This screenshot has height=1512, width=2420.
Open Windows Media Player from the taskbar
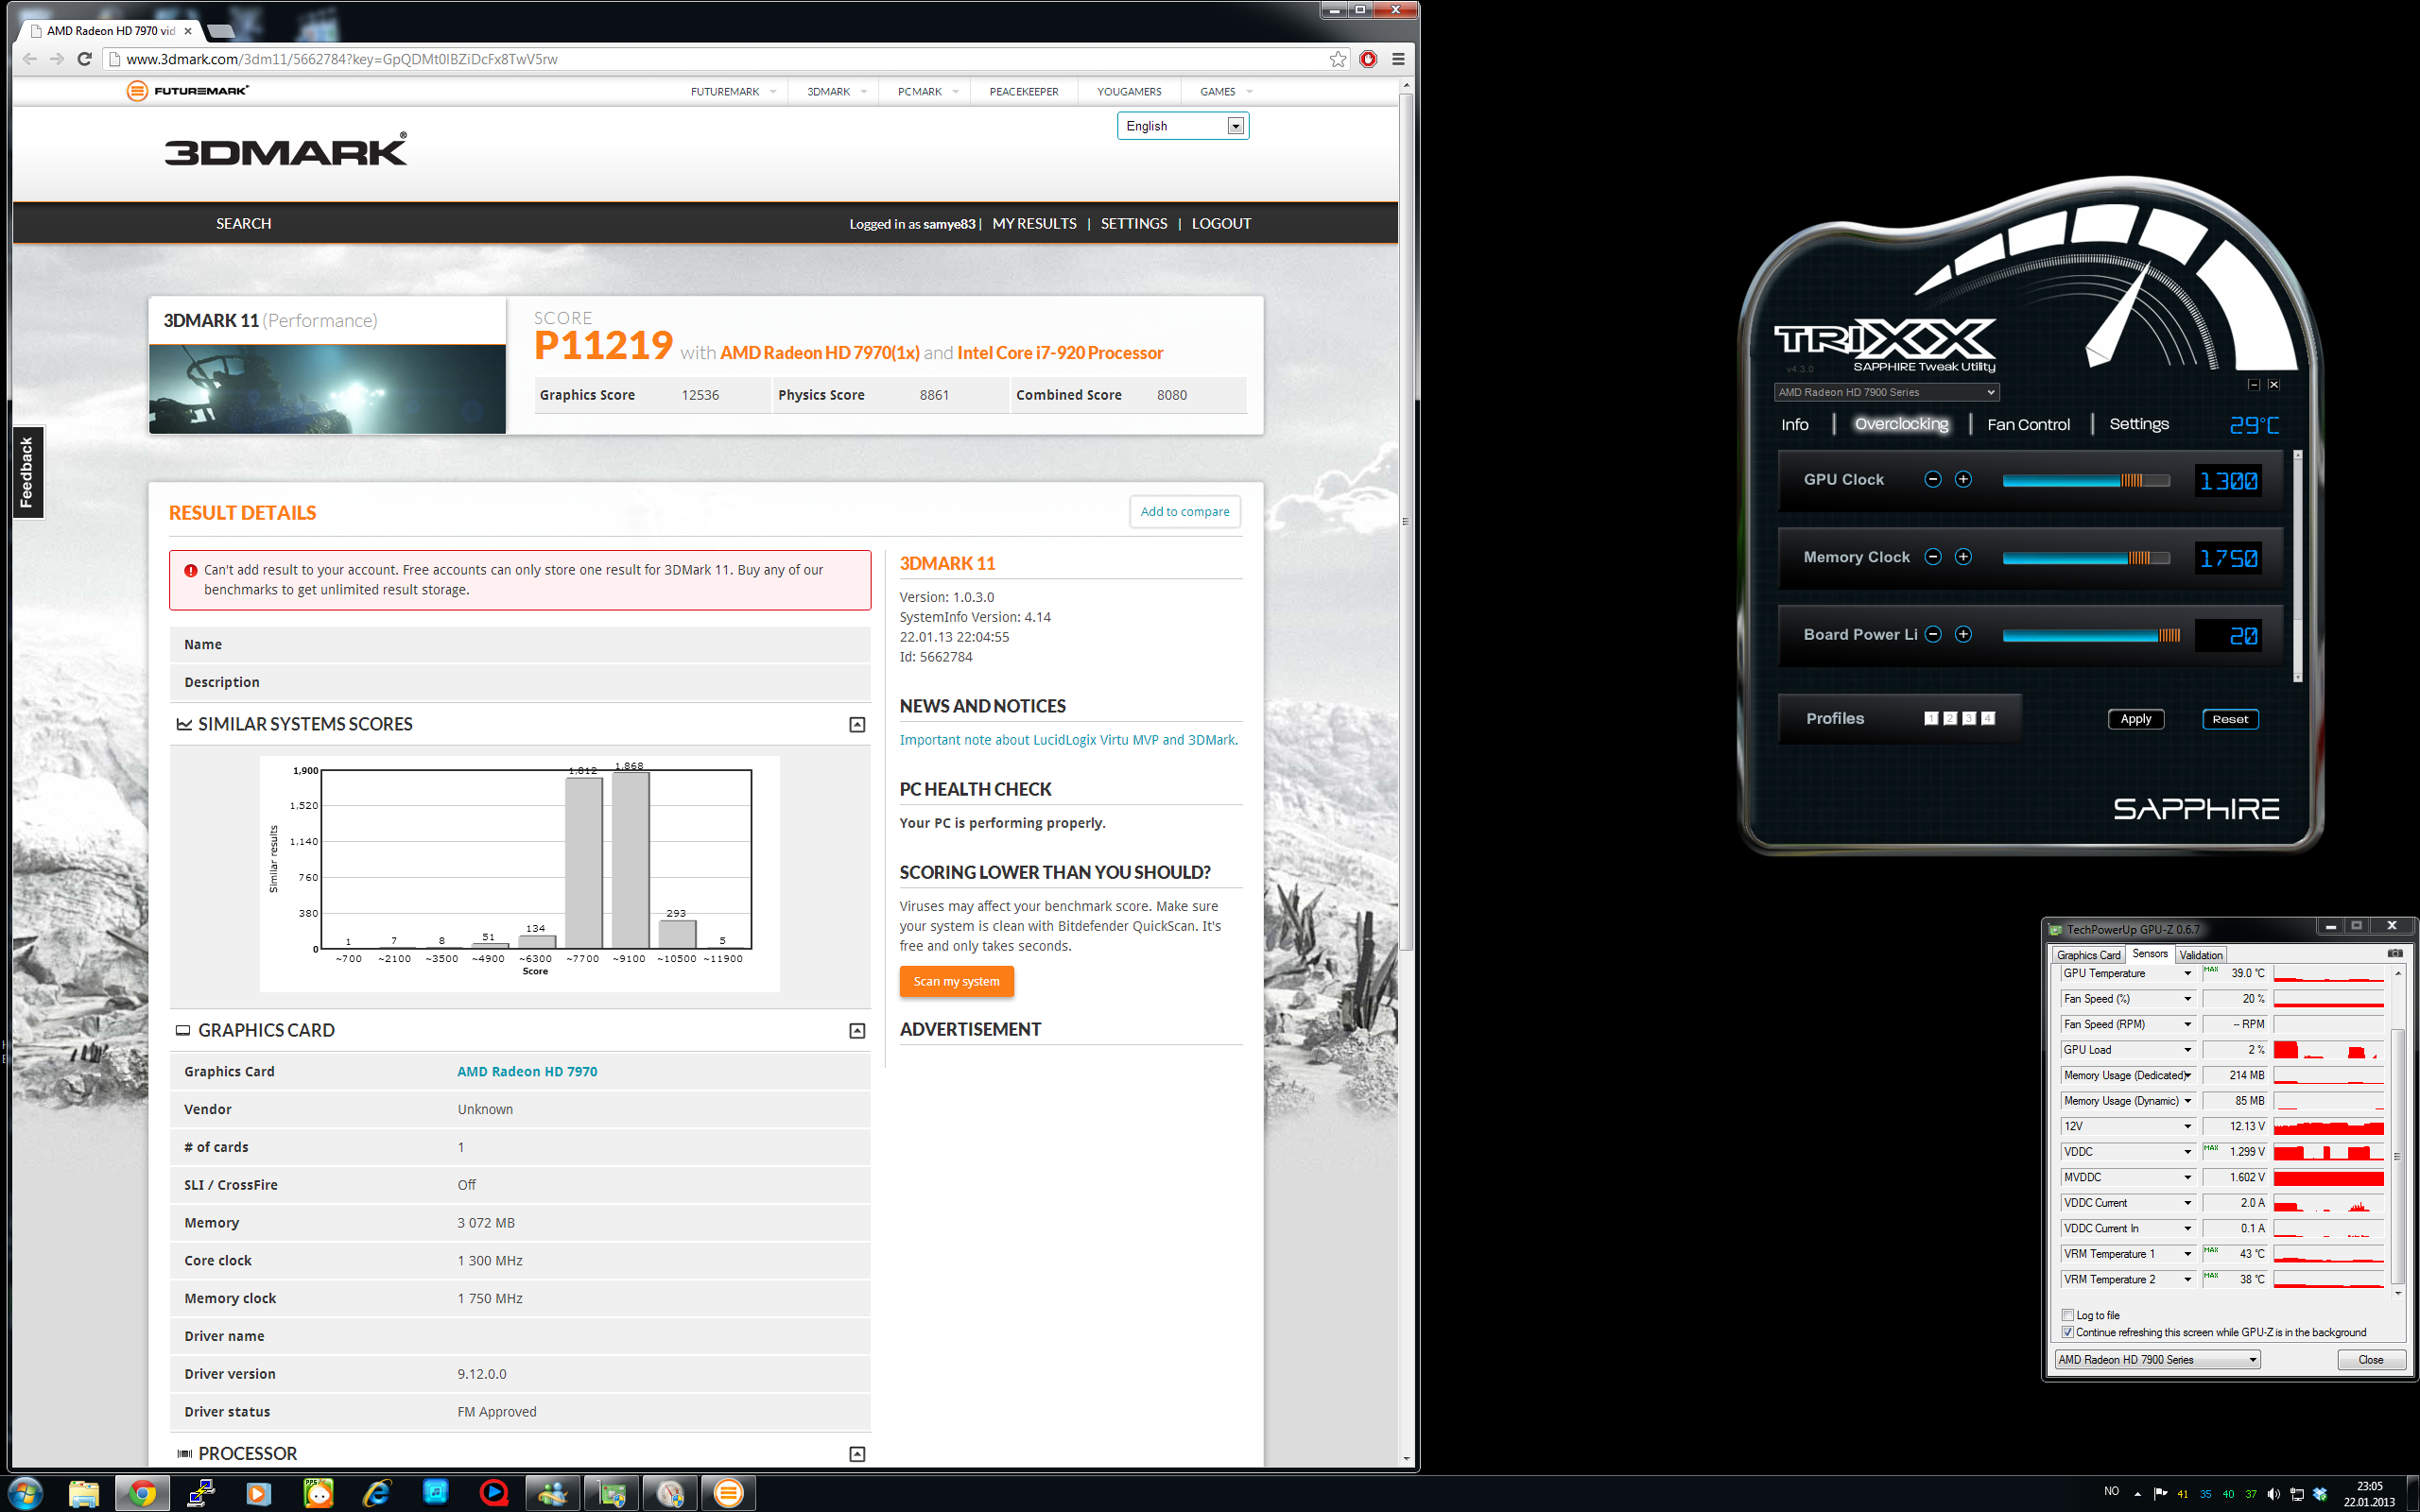pos(259,1493)
